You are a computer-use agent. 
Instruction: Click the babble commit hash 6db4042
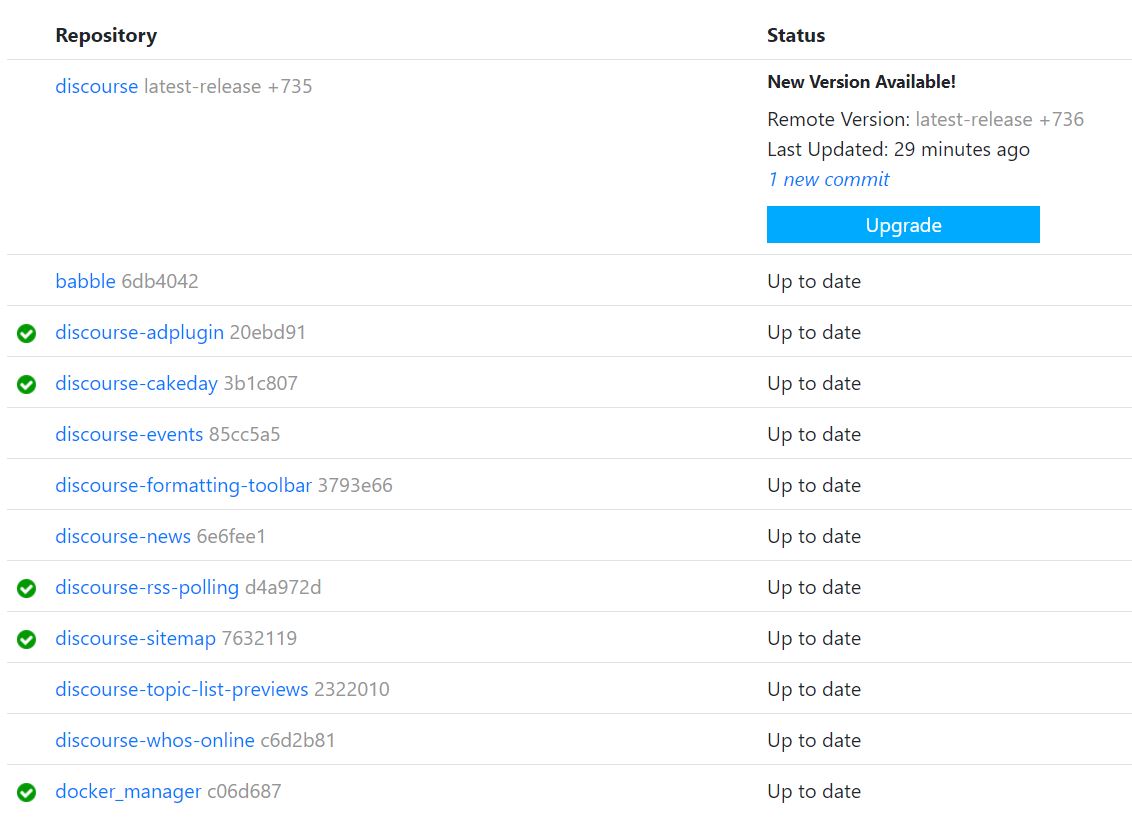pos(160,281)
